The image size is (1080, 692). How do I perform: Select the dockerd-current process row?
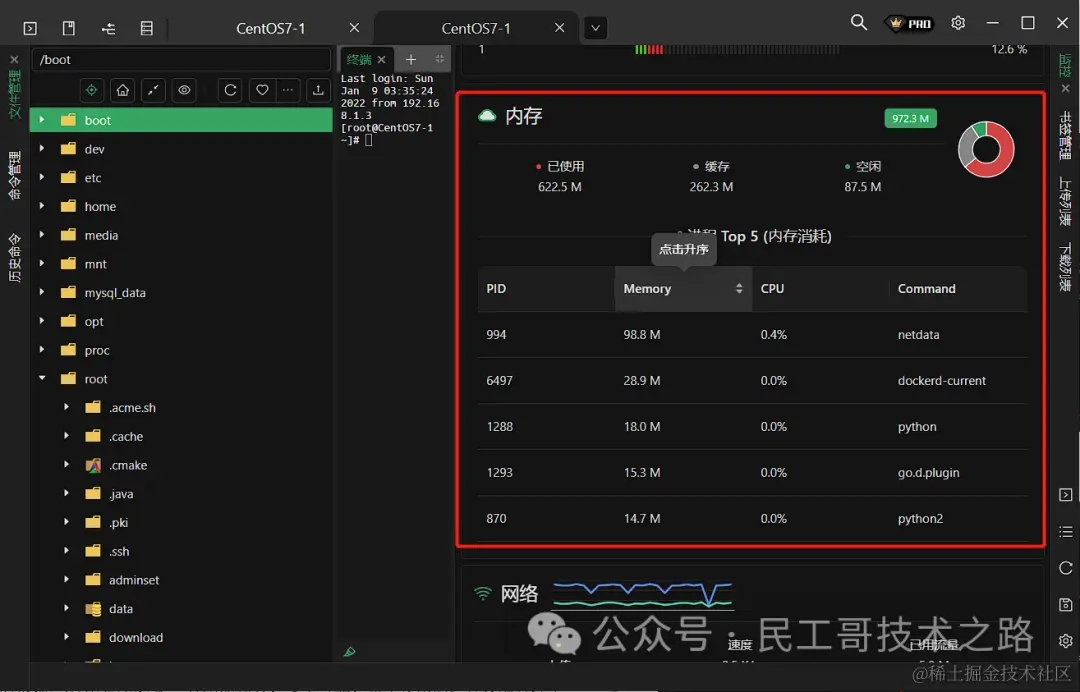pos(753,381)
